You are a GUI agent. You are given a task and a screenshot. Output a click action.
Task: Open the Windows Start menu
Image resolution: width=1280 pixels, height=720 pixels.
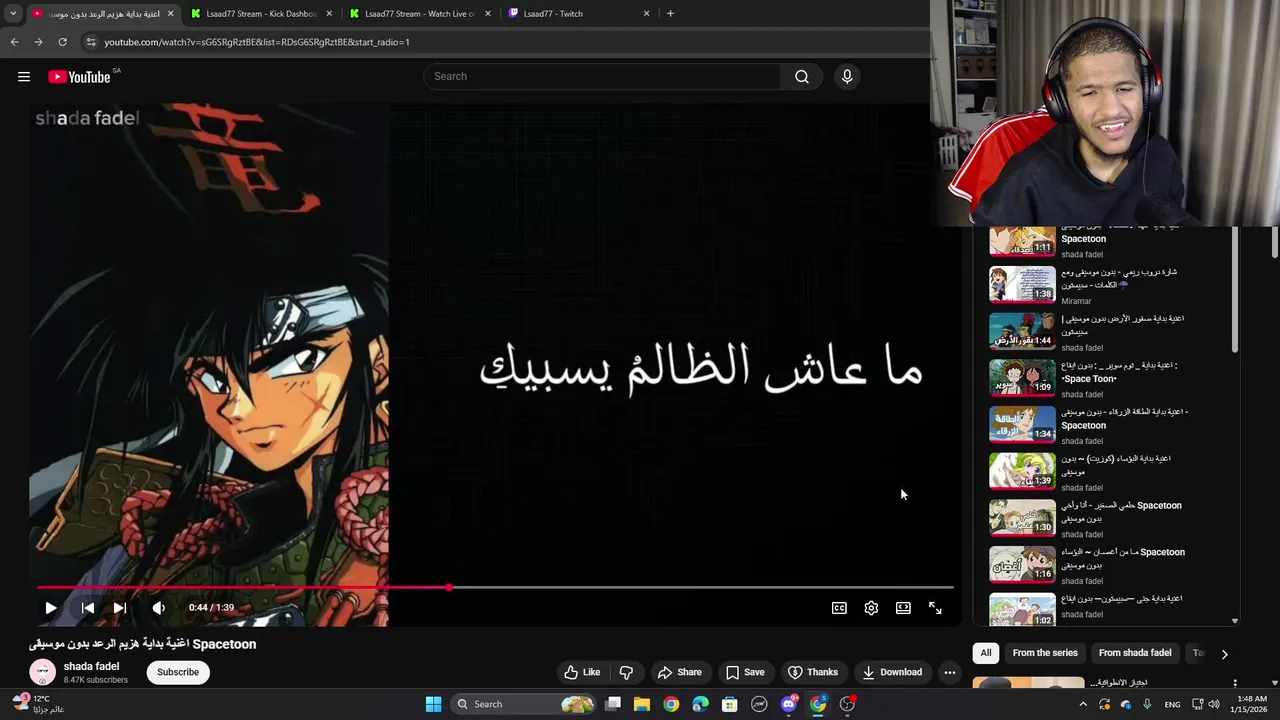(x=433, y=704)
